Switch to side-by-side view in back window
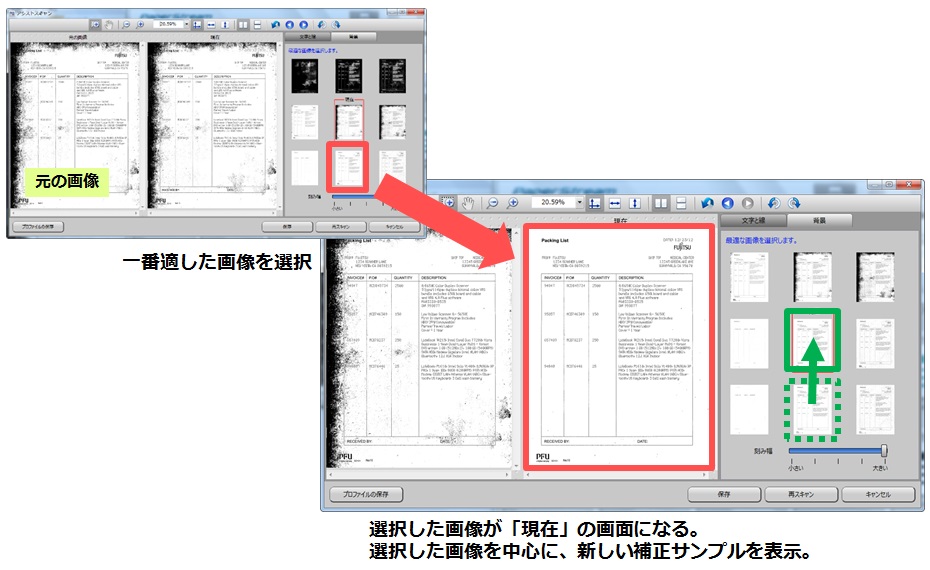 pos(243,24)
